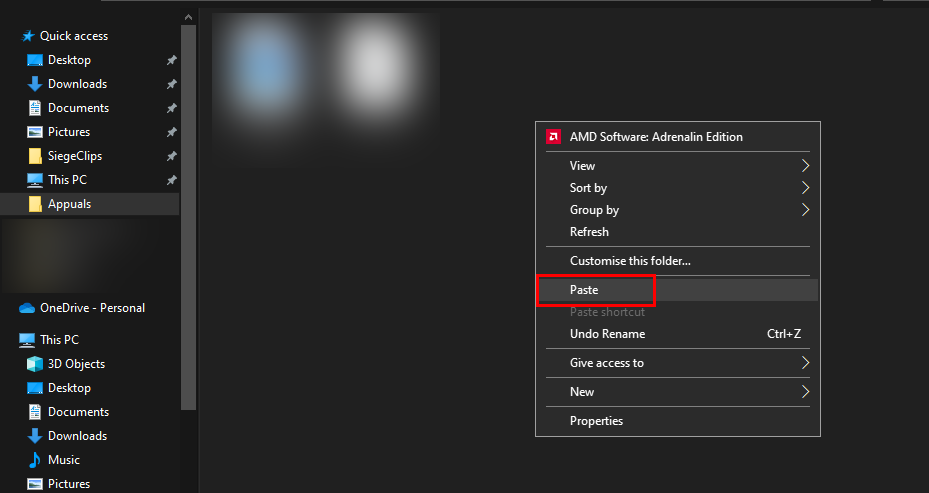This screenshot has width=929, height=493.
Task: Select the SiegeClips folder icon
Action: pyautogui.click(x=35, y=156)
